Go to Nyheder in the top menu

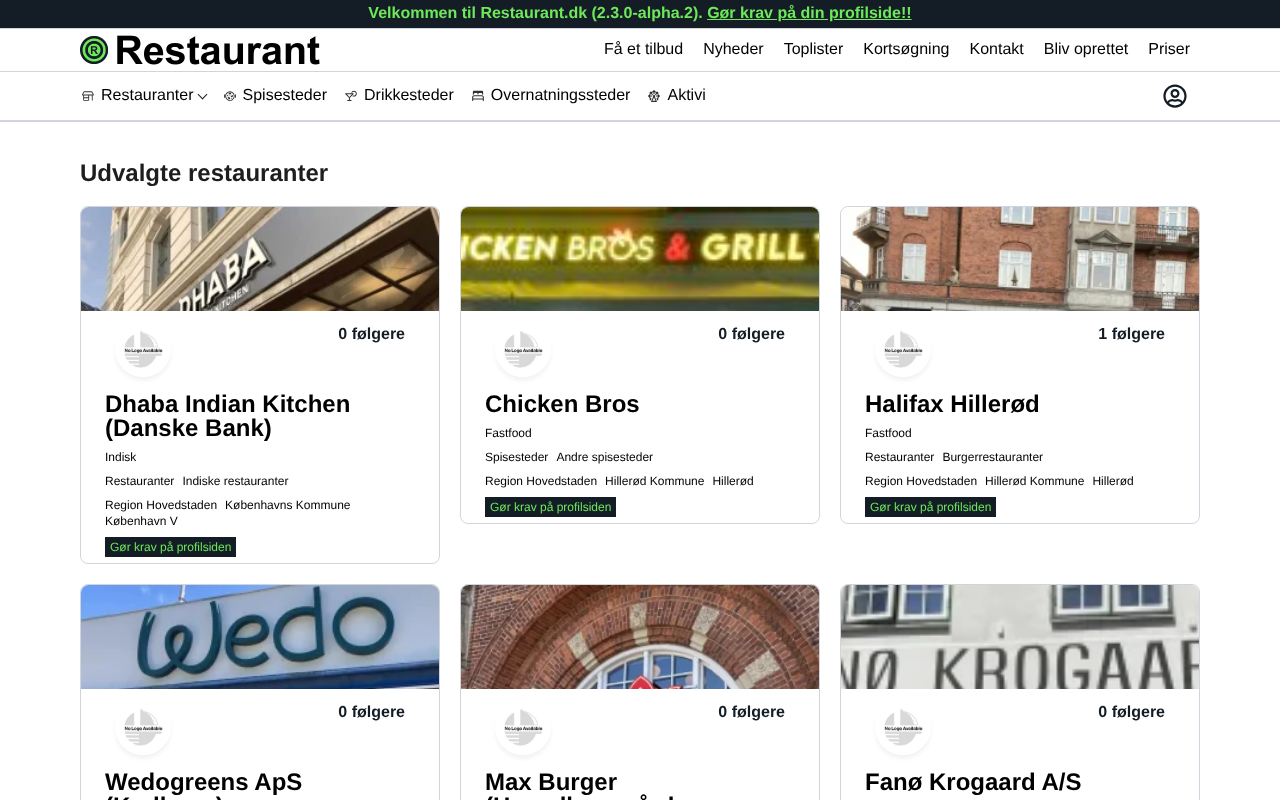pyautogui.click(x=733, y=49)
